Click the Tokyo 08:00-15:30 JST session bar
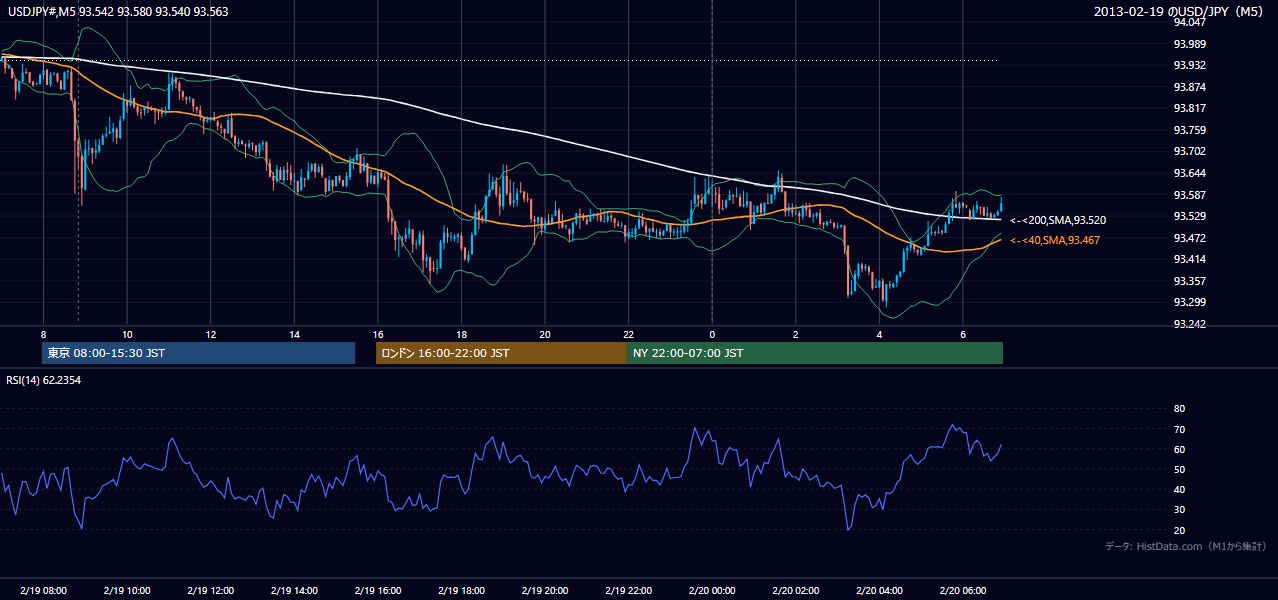1278x600 pixels. [199, 353]
